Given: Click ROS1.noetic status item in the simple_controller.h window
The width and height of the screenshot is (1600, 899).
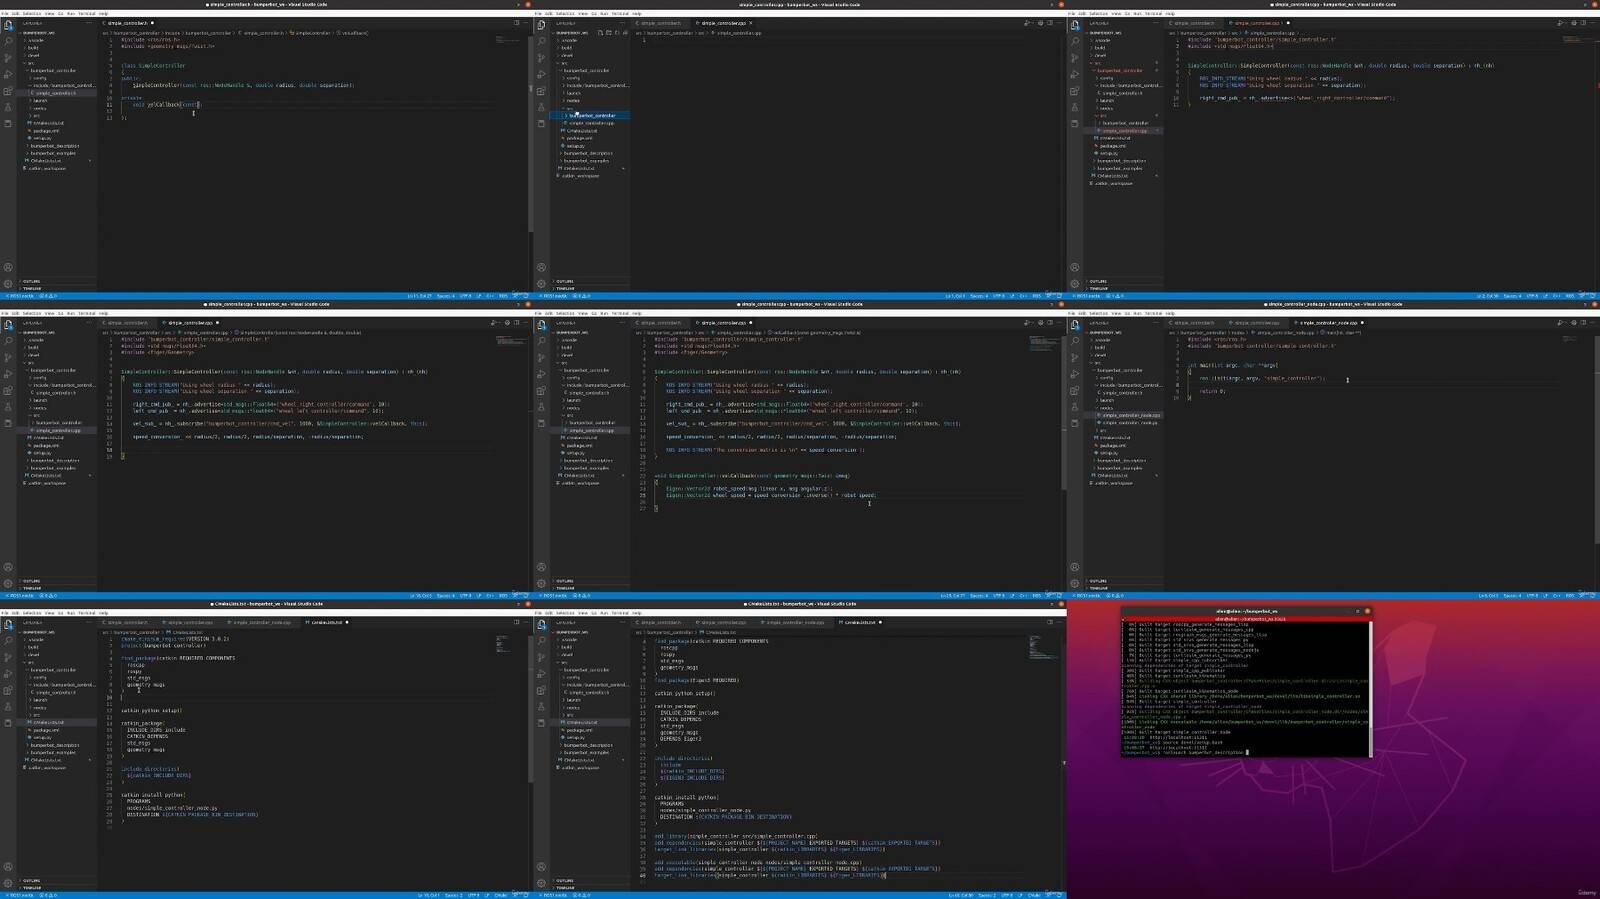Looking at the screenshot, I should point(19,296).
